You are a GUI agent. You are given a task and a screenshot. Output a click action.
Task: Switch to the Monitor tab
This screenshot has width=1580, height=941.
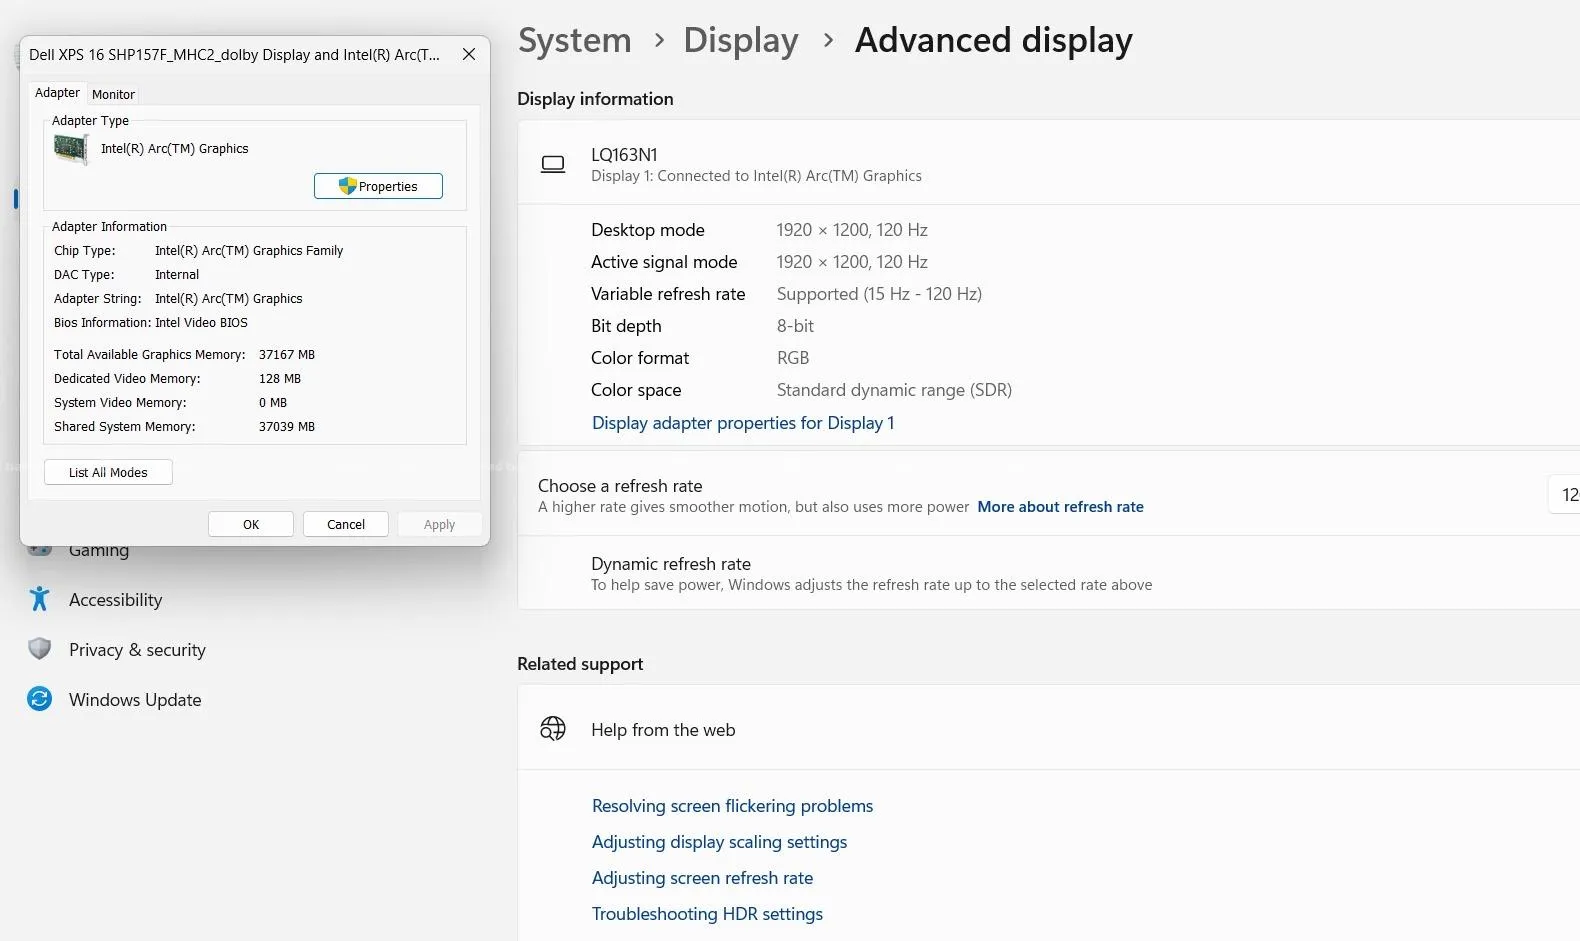(113, 94)
